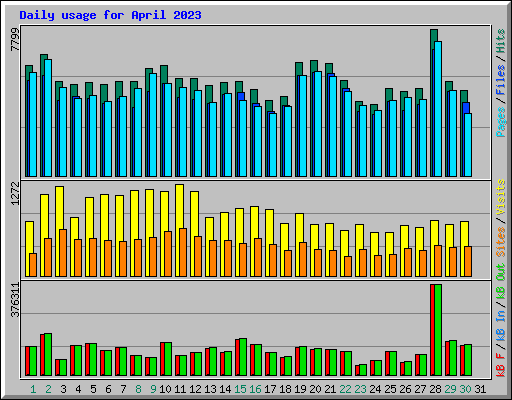Click the cyan pages bar for day 30
This screenshot has height=400, width=512.
(468, 145)
